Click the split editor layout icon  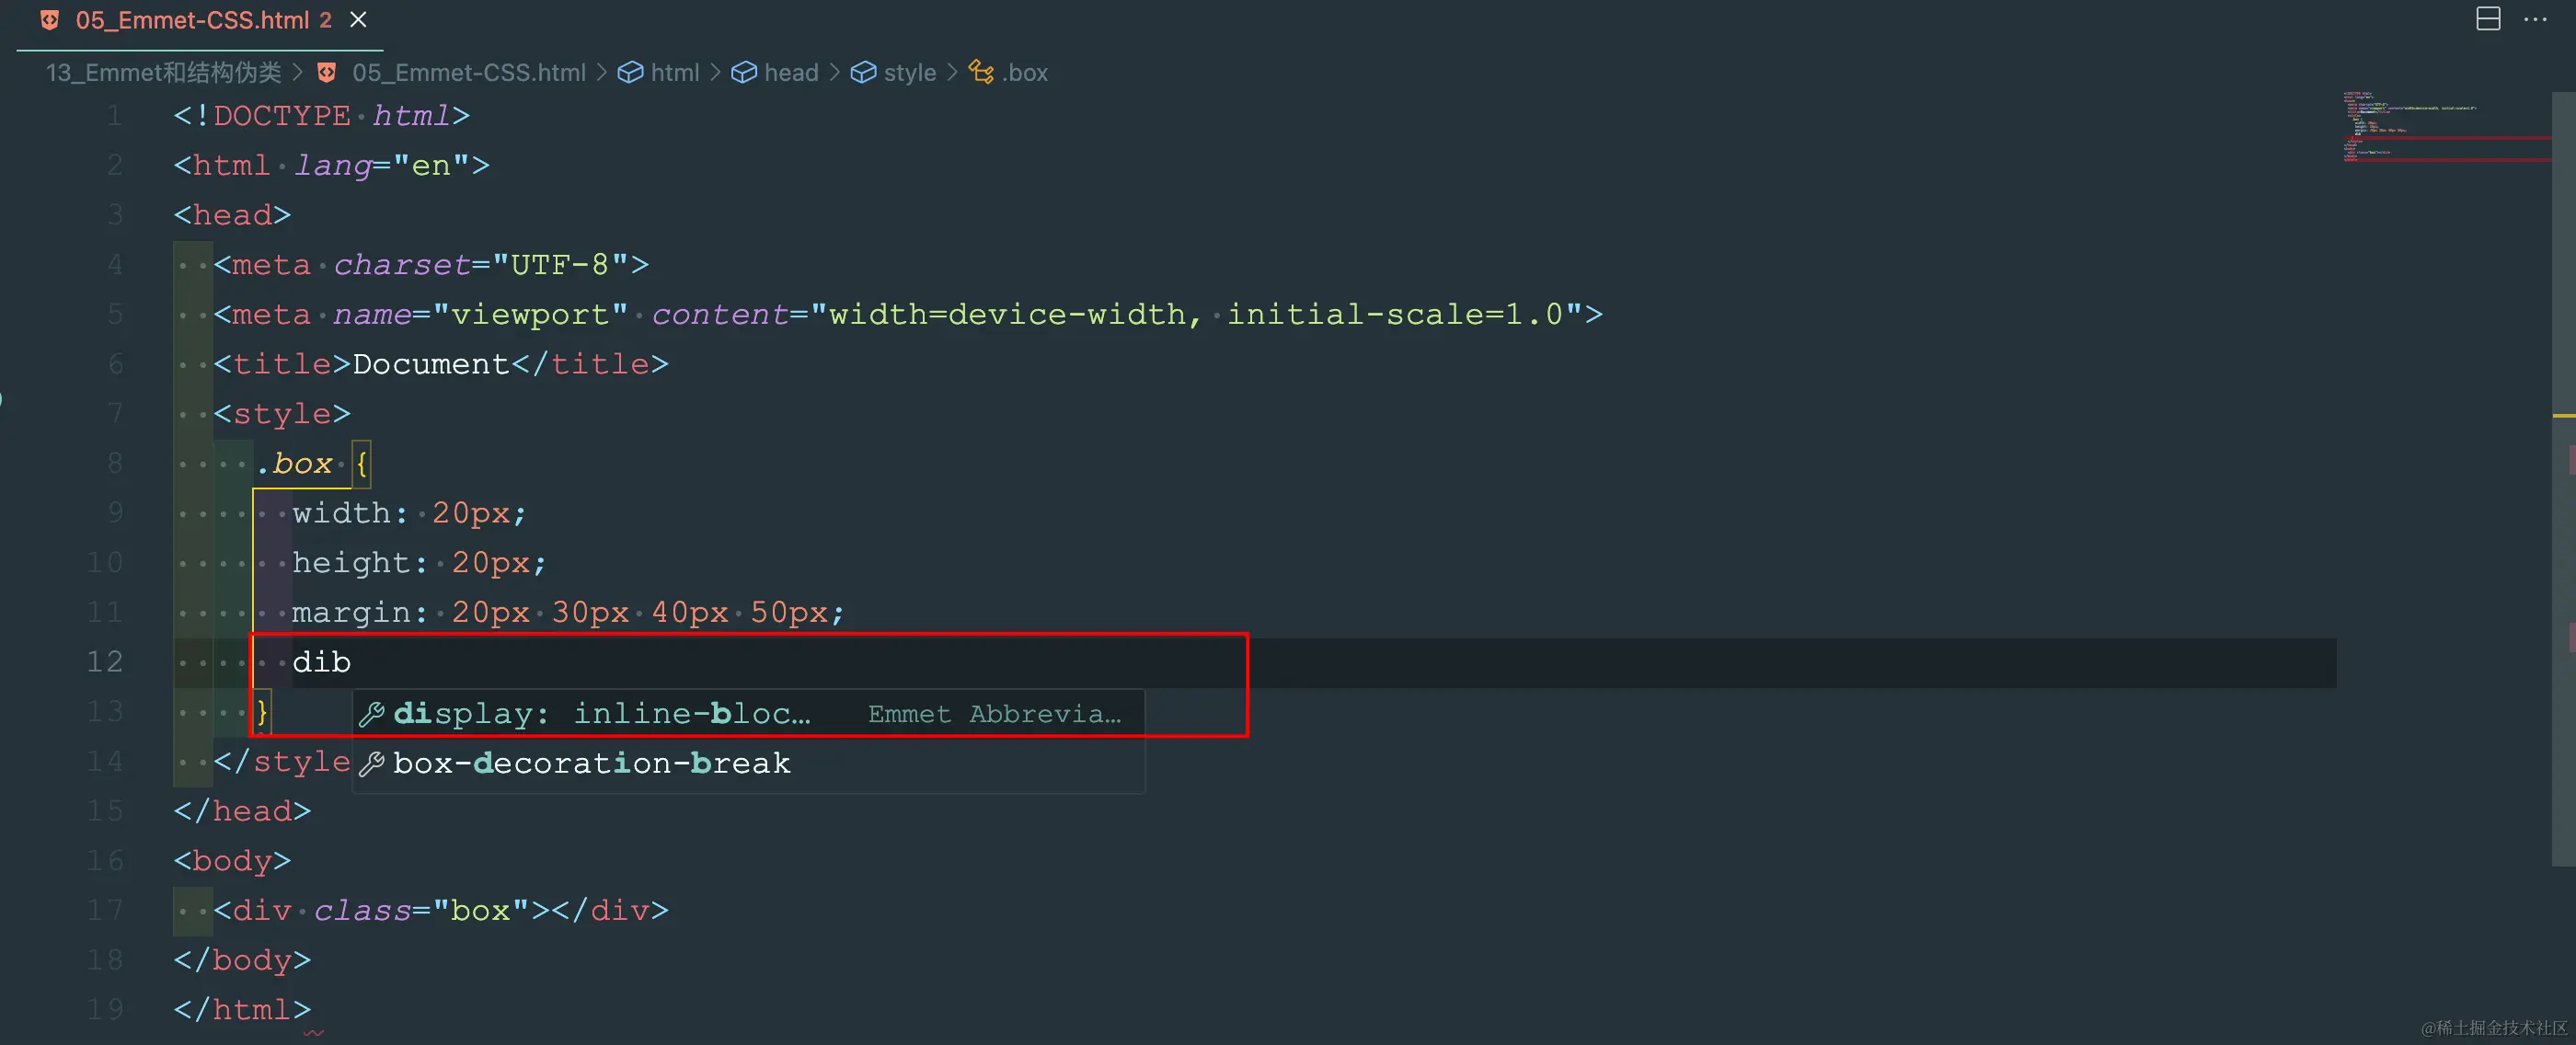pos(2488,19)
